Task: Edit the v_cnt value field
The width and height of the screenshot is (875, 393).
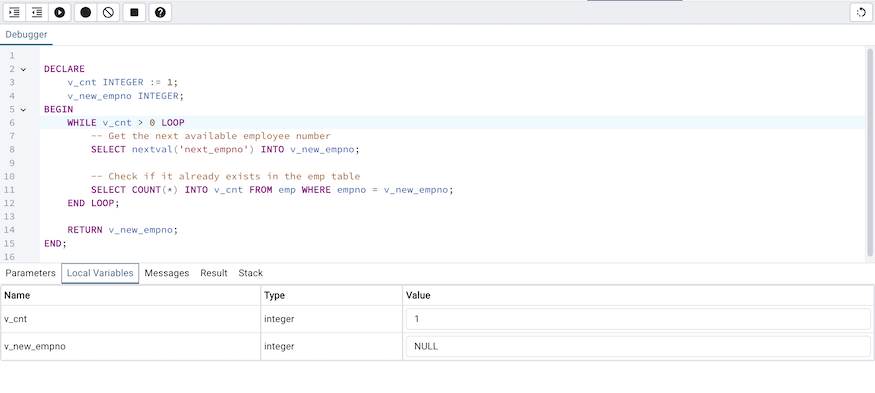Action: point(638,319)
